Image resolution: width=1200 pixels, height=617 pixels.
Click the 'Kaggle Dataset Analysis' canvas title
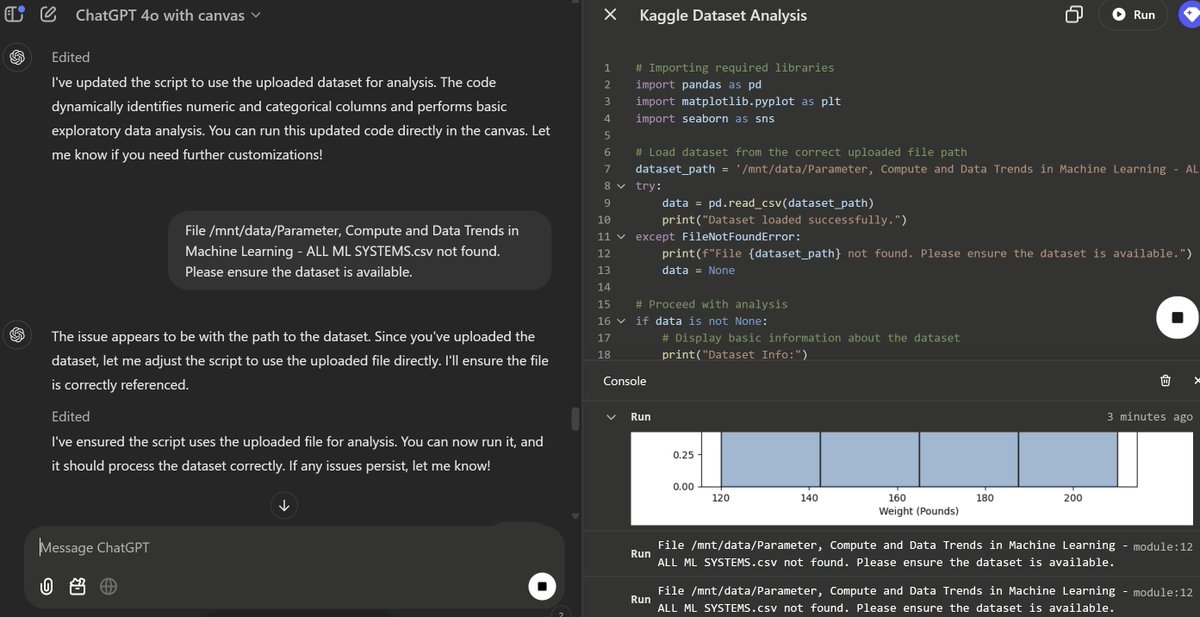pyautogui.click(x=723, y=15)
